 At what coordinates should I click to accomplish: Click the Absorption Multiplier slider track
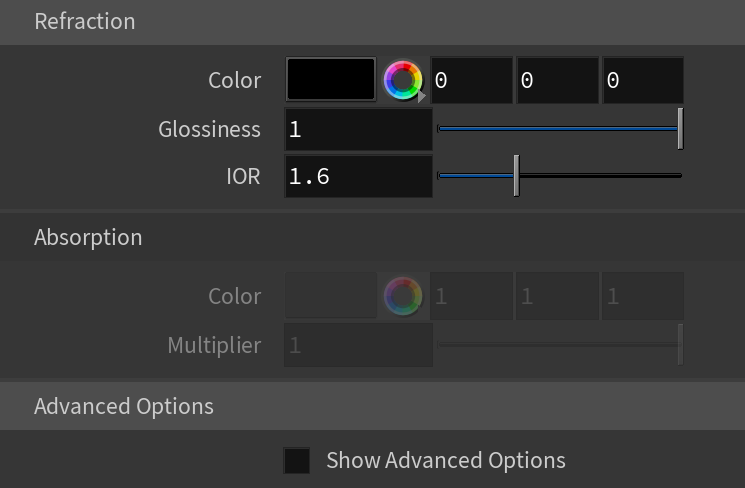[559, 344]
